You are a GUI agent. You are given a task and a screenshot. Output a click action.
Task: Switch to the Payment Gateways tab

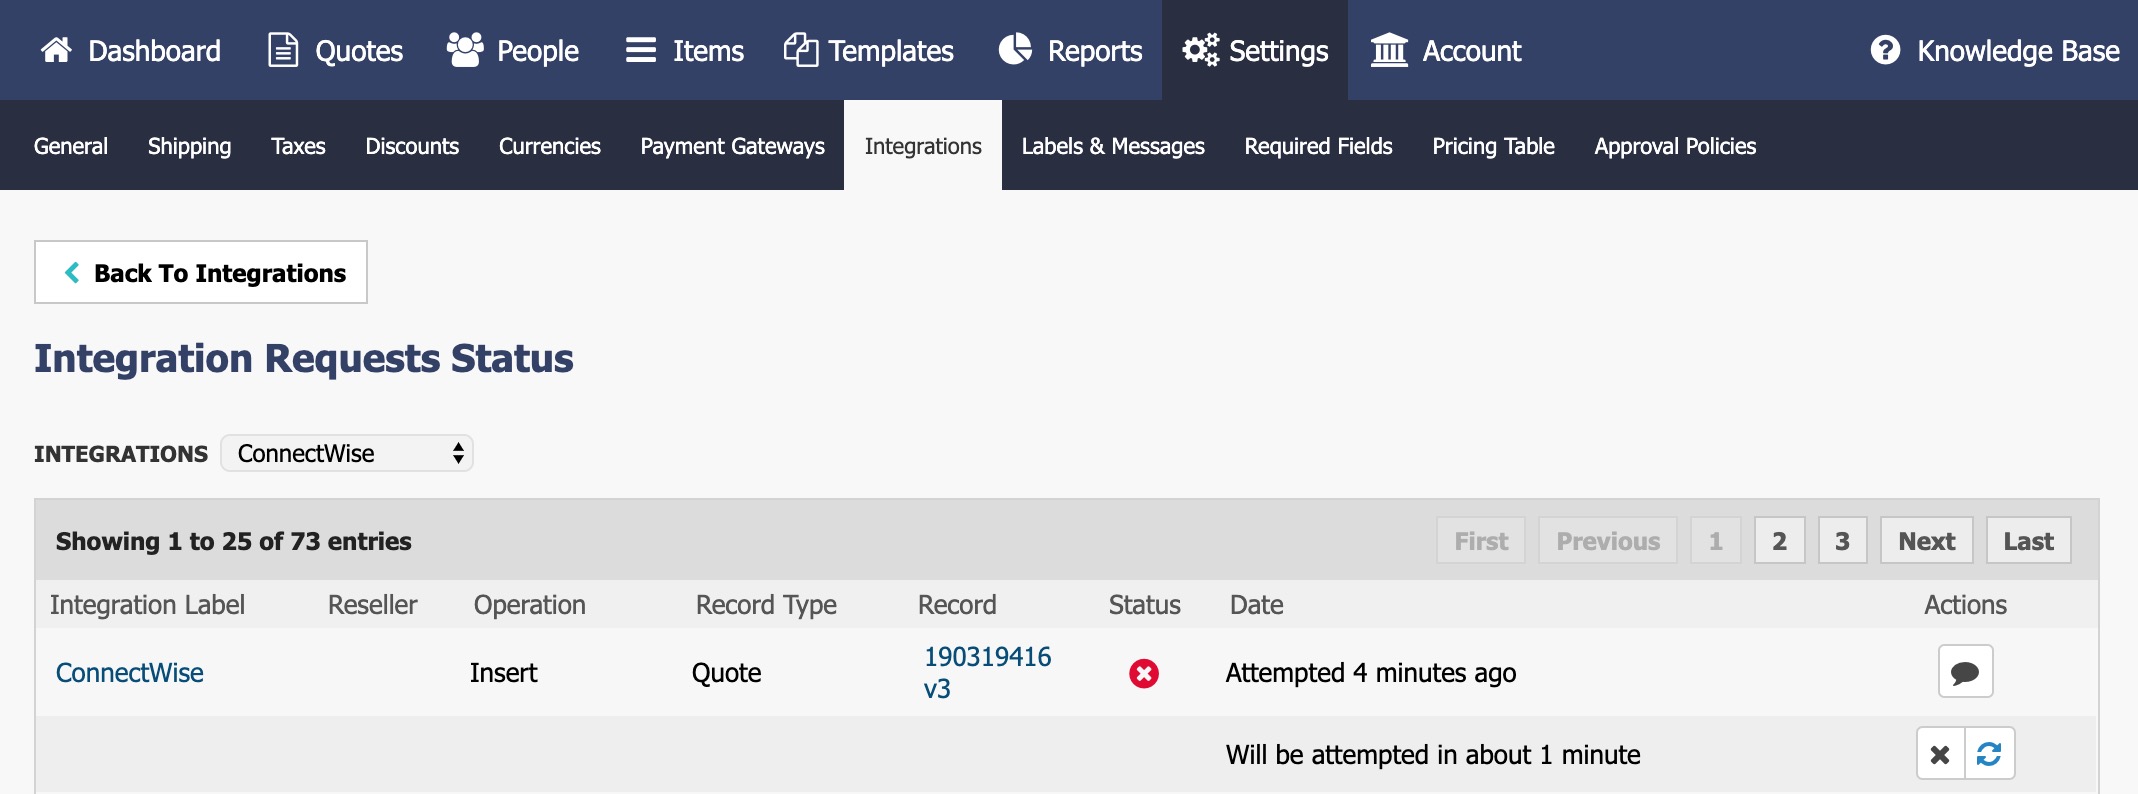pyautogui.click(x=733, y=146)
